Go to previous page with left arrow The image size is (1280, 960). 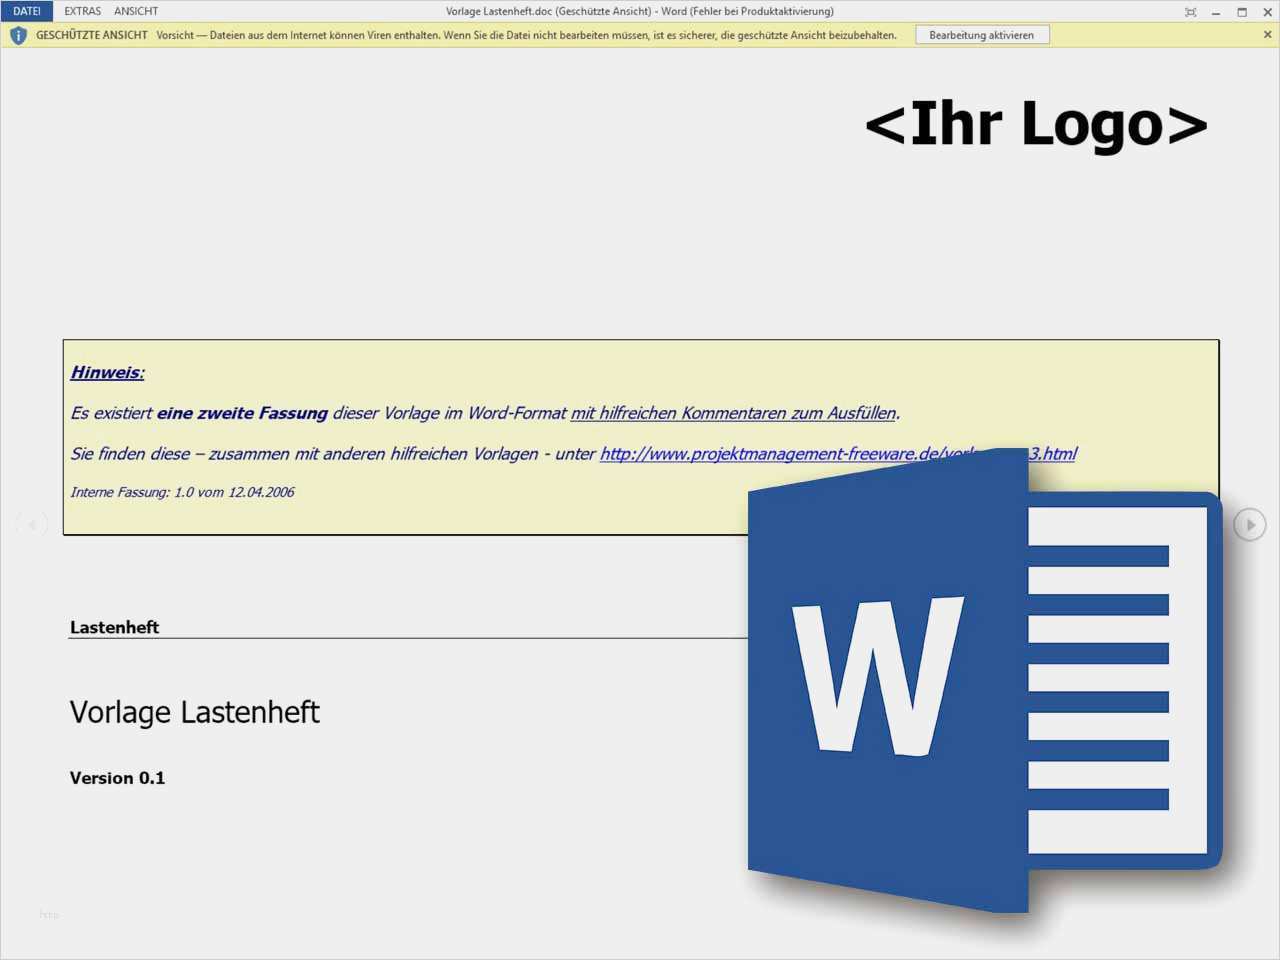pos(31,525)
